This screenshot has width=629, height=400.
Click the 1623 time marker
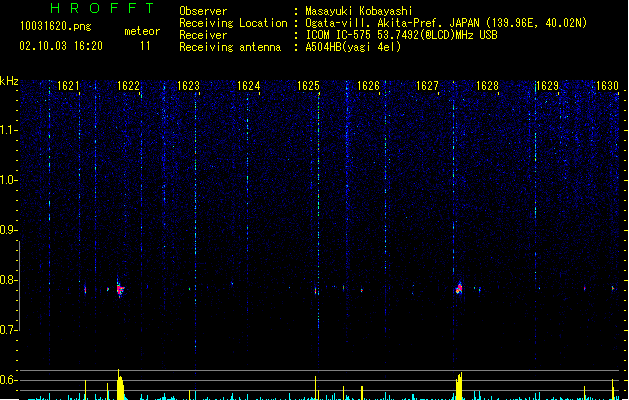[188, 86]
